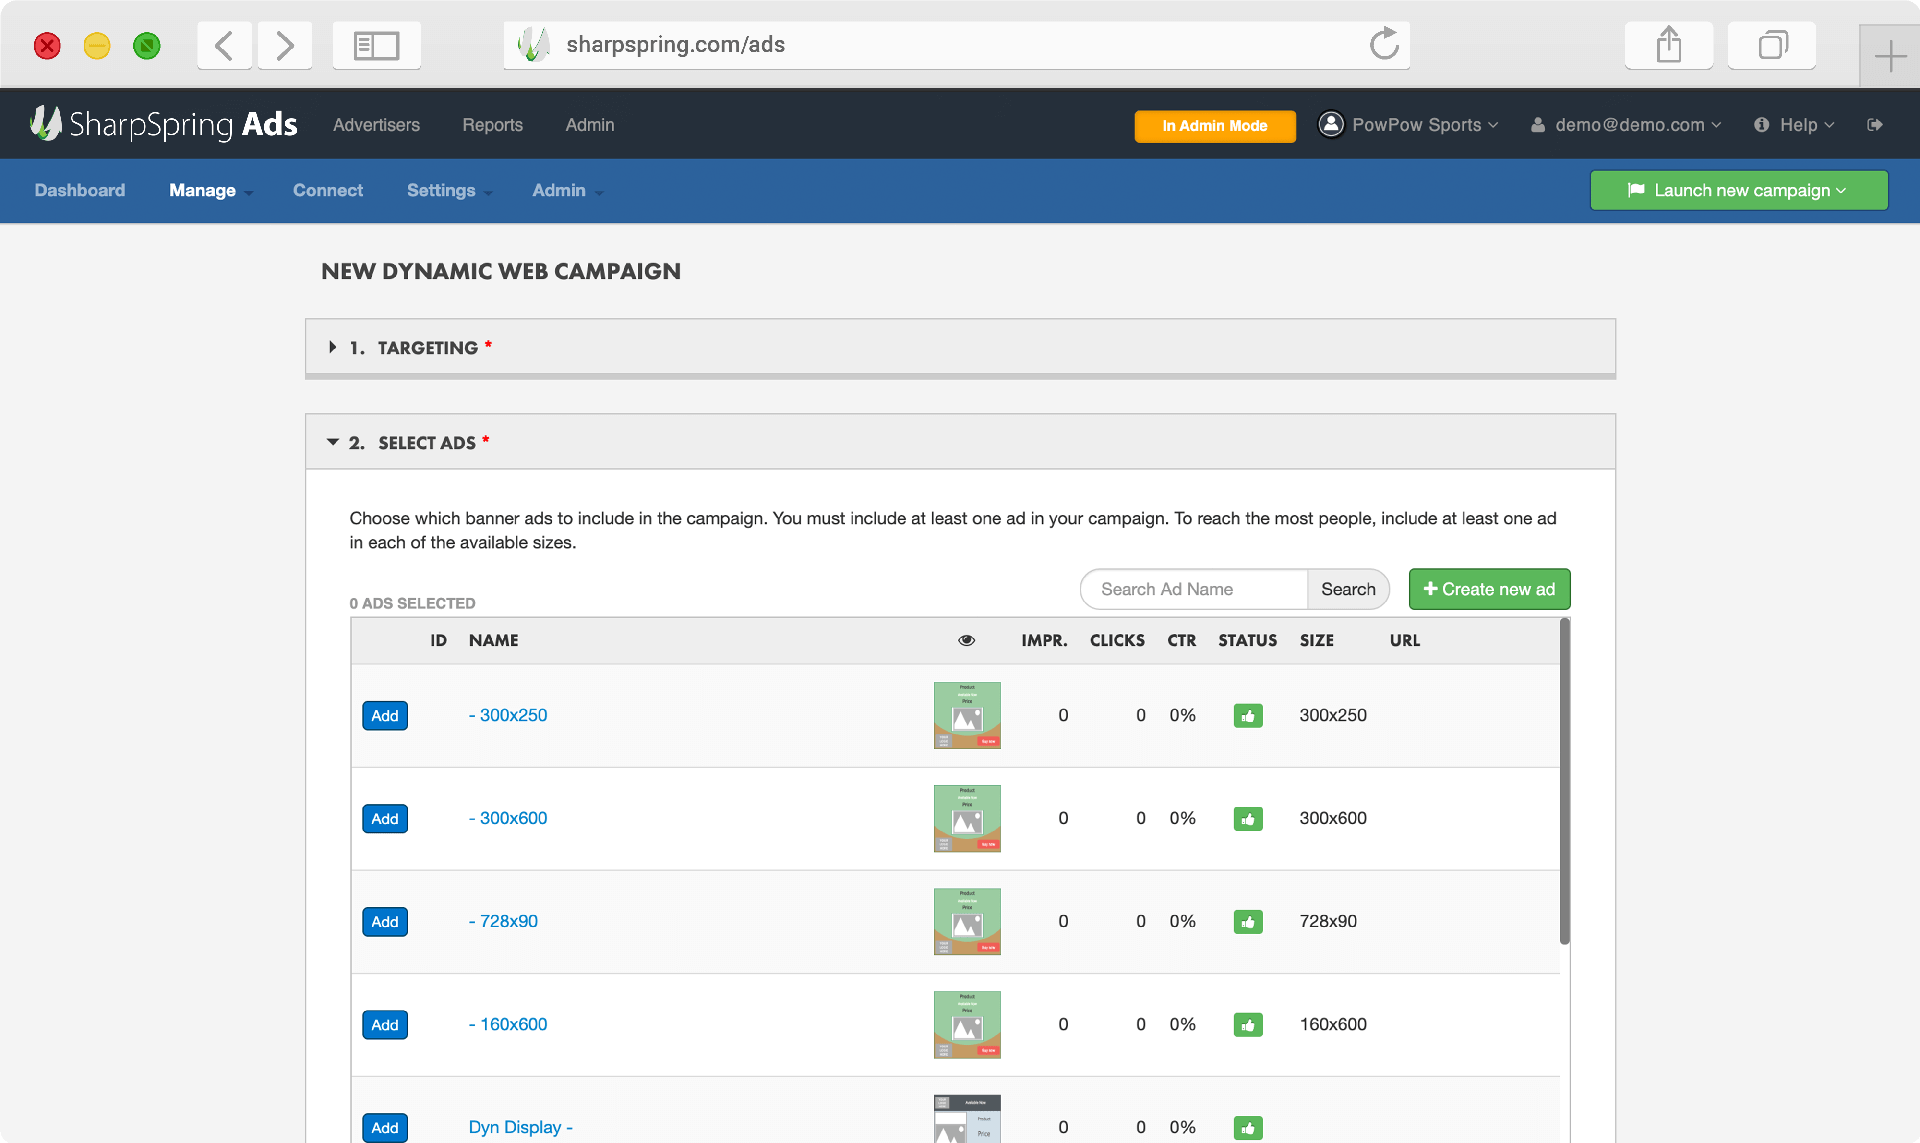Image resolution: width=1920 pixels, height=1143 pixels.
Task: Toggle the browser sidebar icon
Action: click(376, 45)
